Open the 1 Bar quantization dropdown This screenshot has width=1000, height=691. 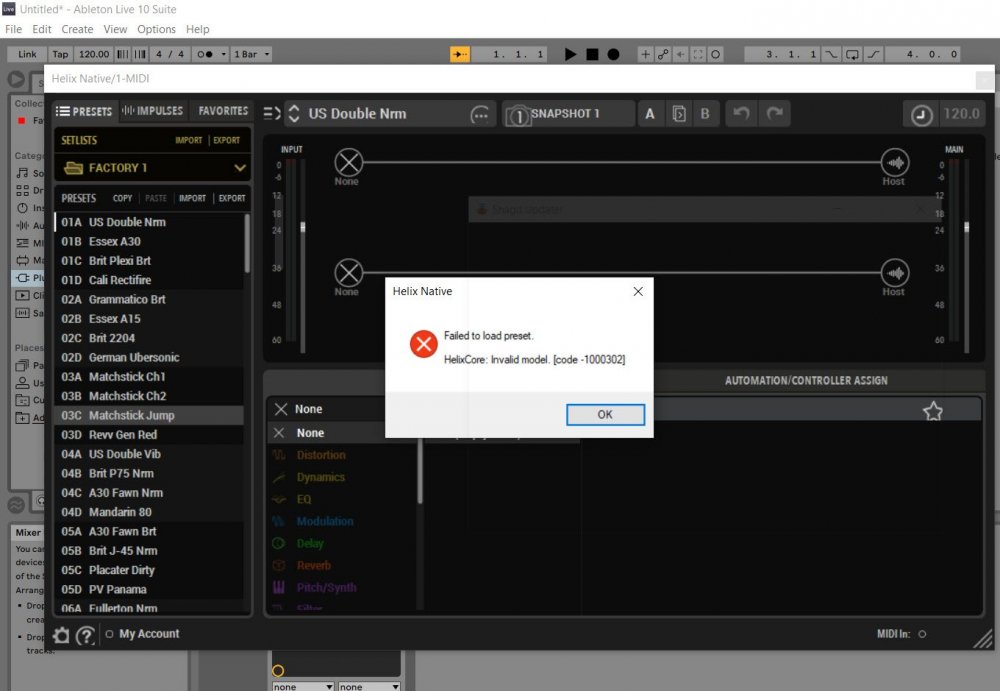pos(251,54)
